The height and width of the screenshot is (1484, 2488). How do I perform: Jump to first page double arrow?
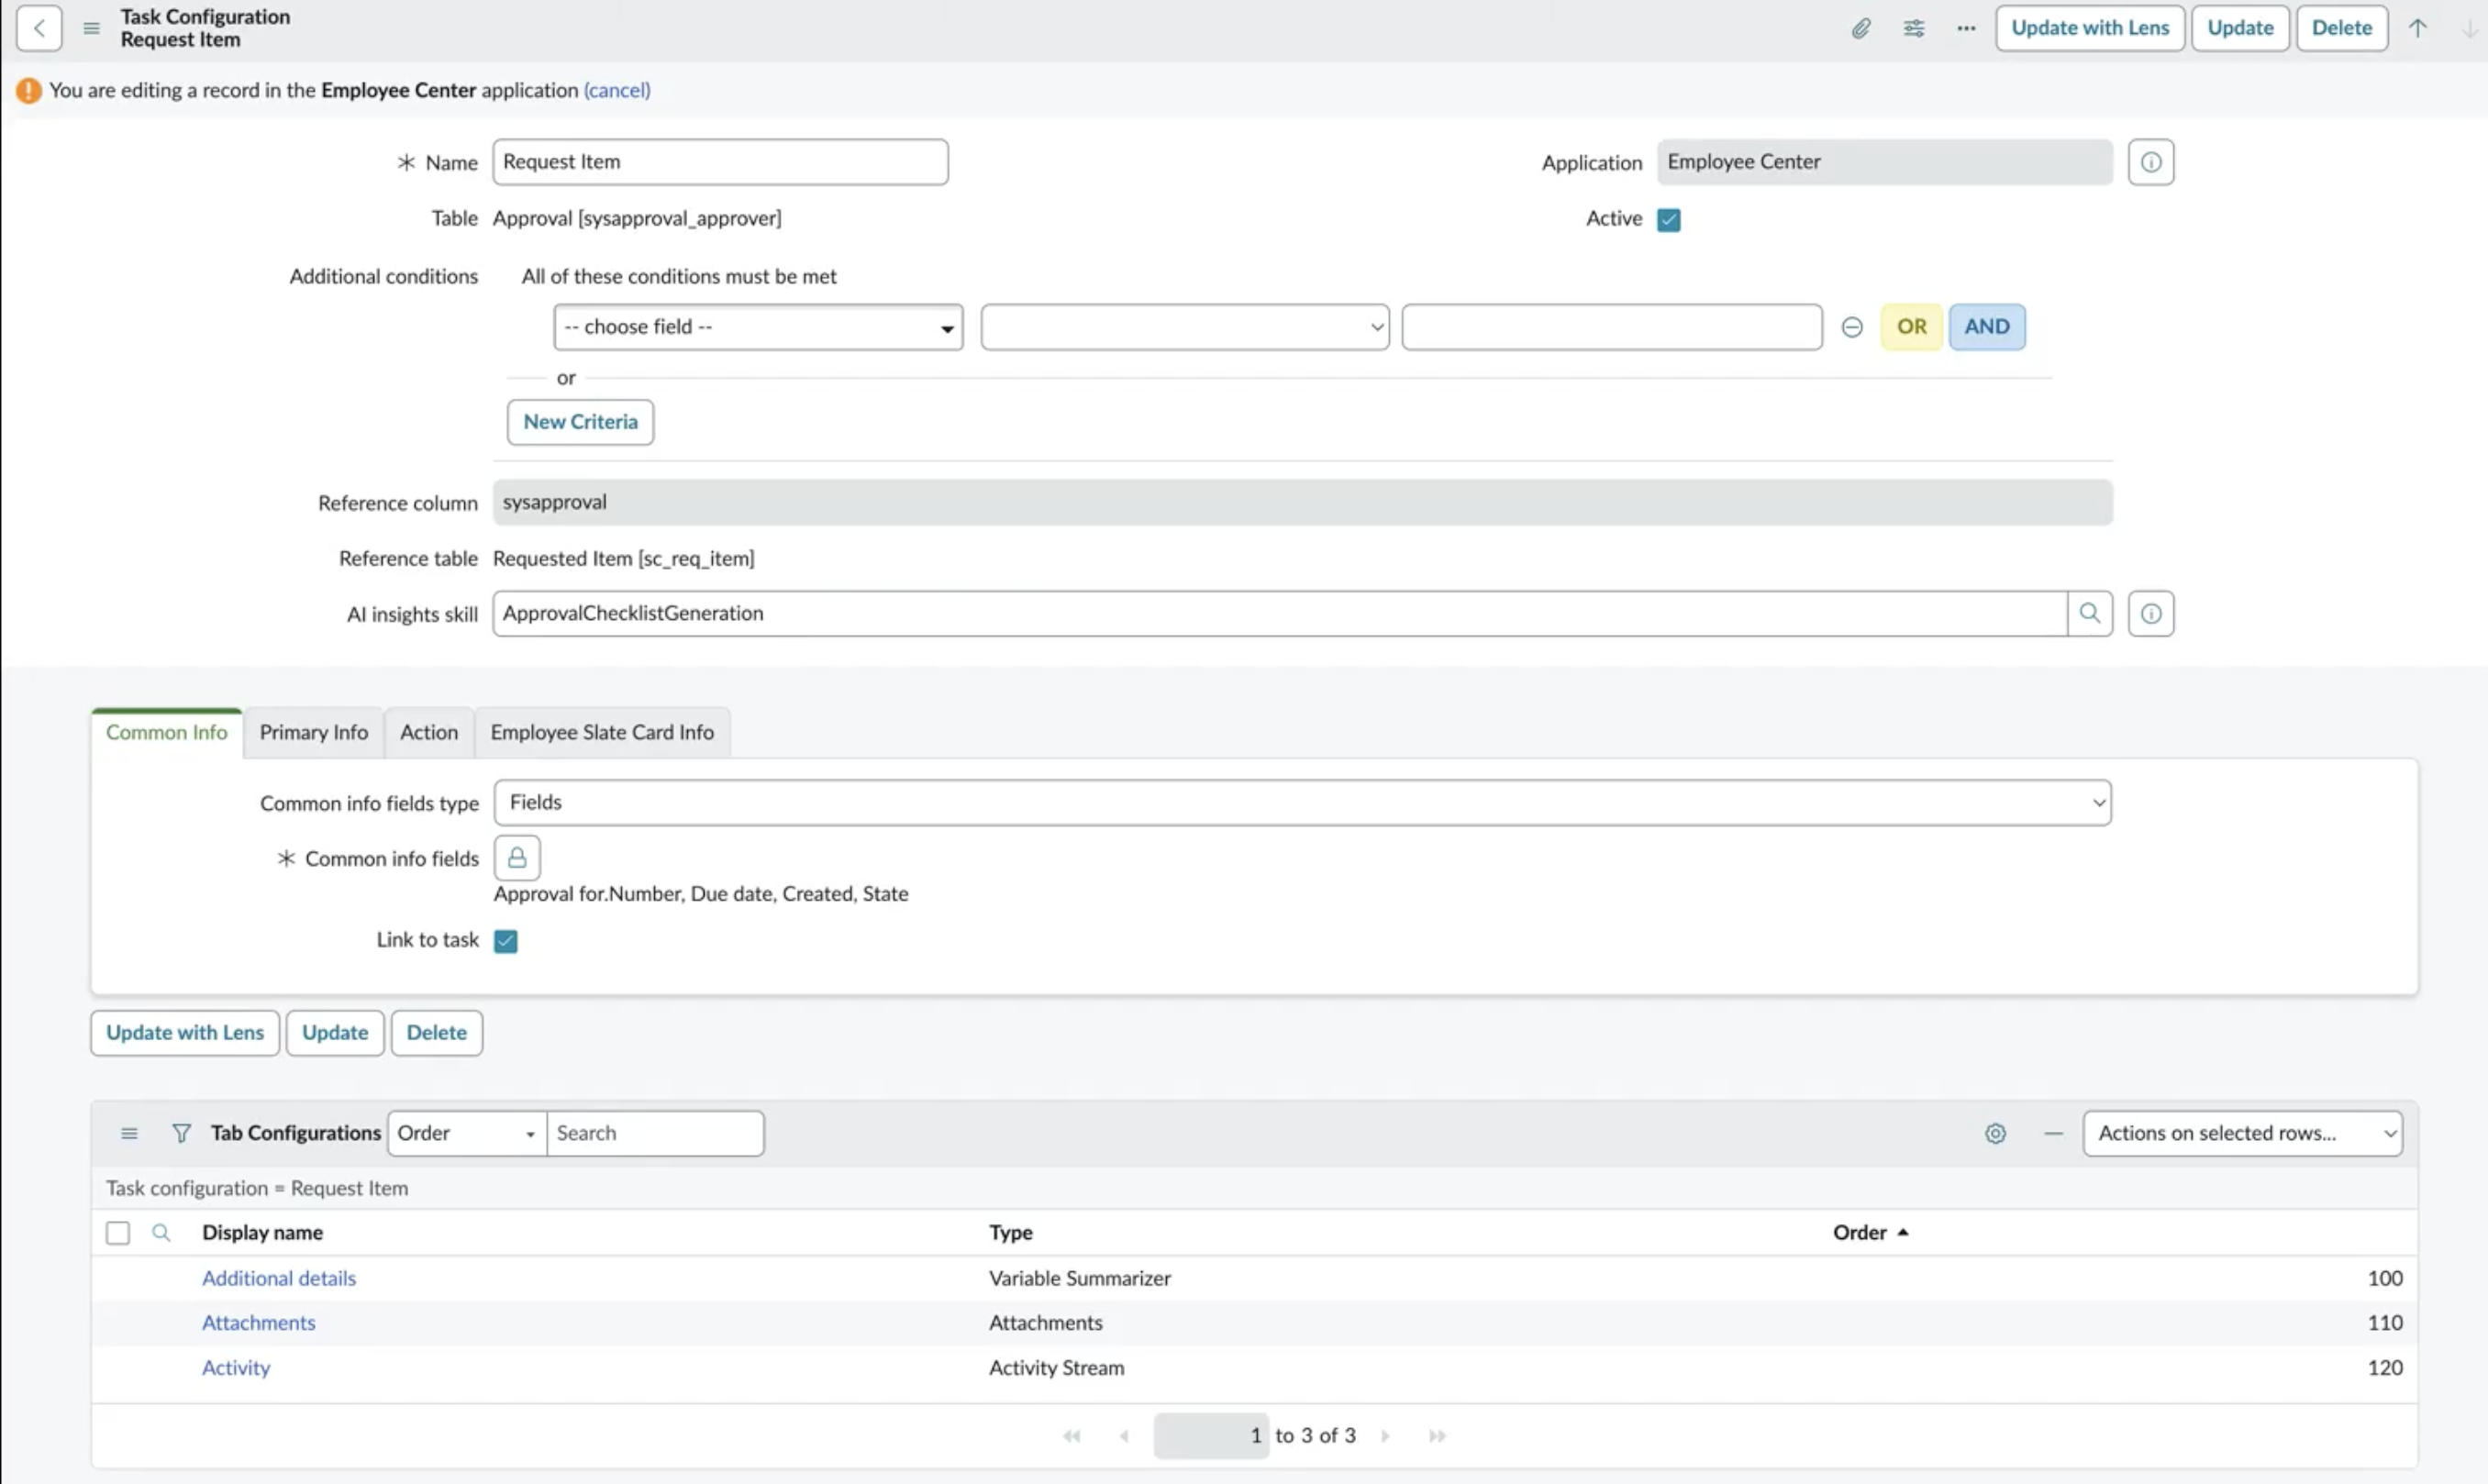1072,1435
